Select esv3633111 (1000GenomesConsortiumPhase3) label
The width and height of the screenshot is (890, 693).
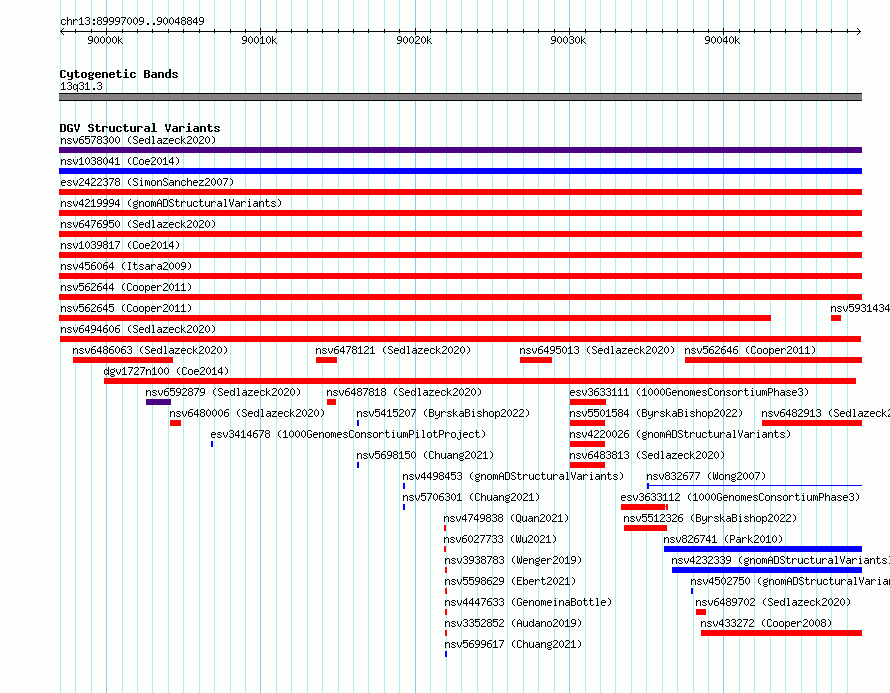pos(689,392)
